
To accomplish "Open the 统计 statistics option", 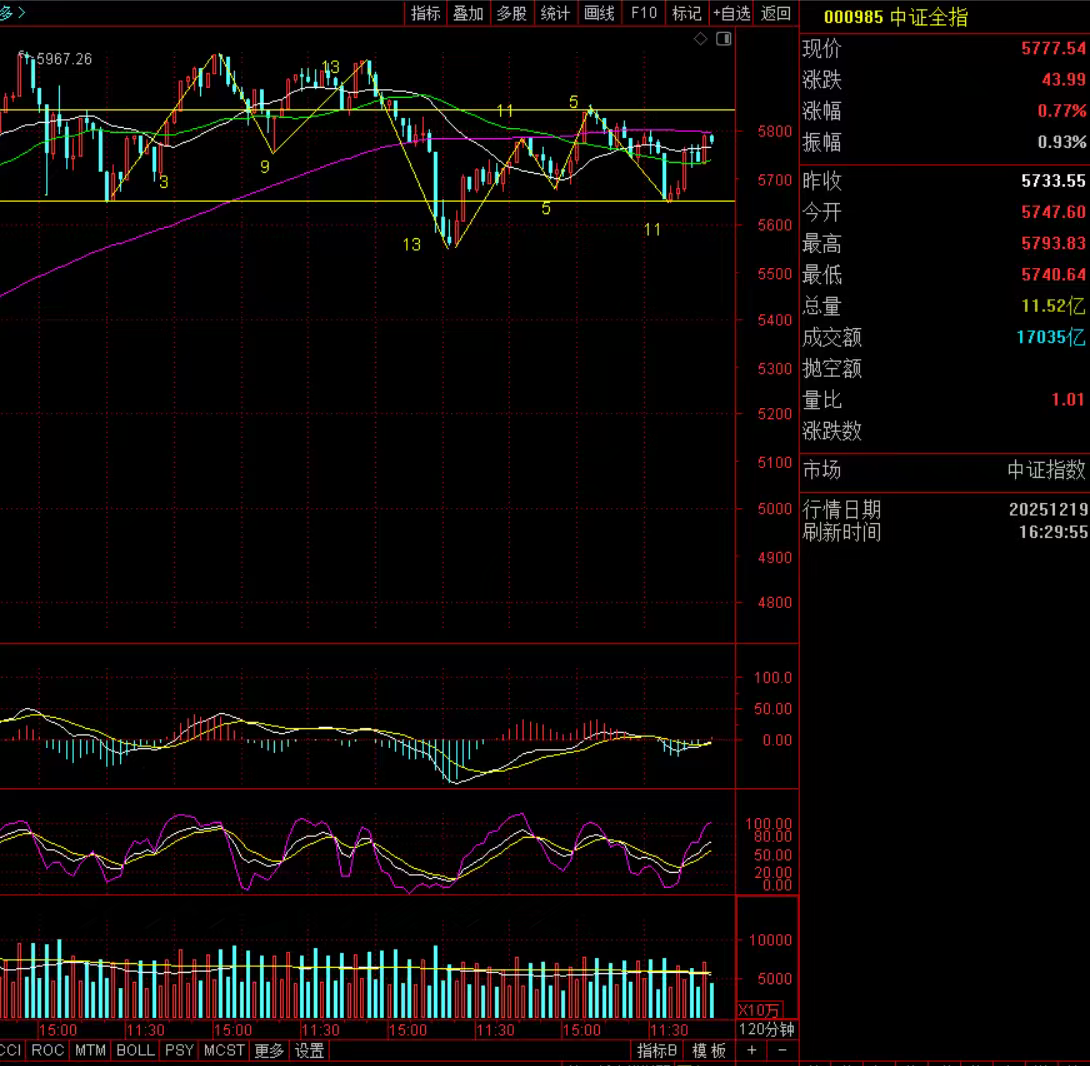I will [555, 13].
